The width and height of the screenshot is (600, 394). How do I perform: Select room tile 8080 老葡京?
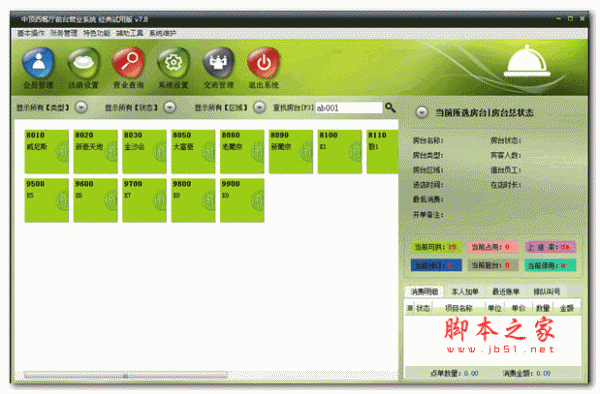[242, 152]
